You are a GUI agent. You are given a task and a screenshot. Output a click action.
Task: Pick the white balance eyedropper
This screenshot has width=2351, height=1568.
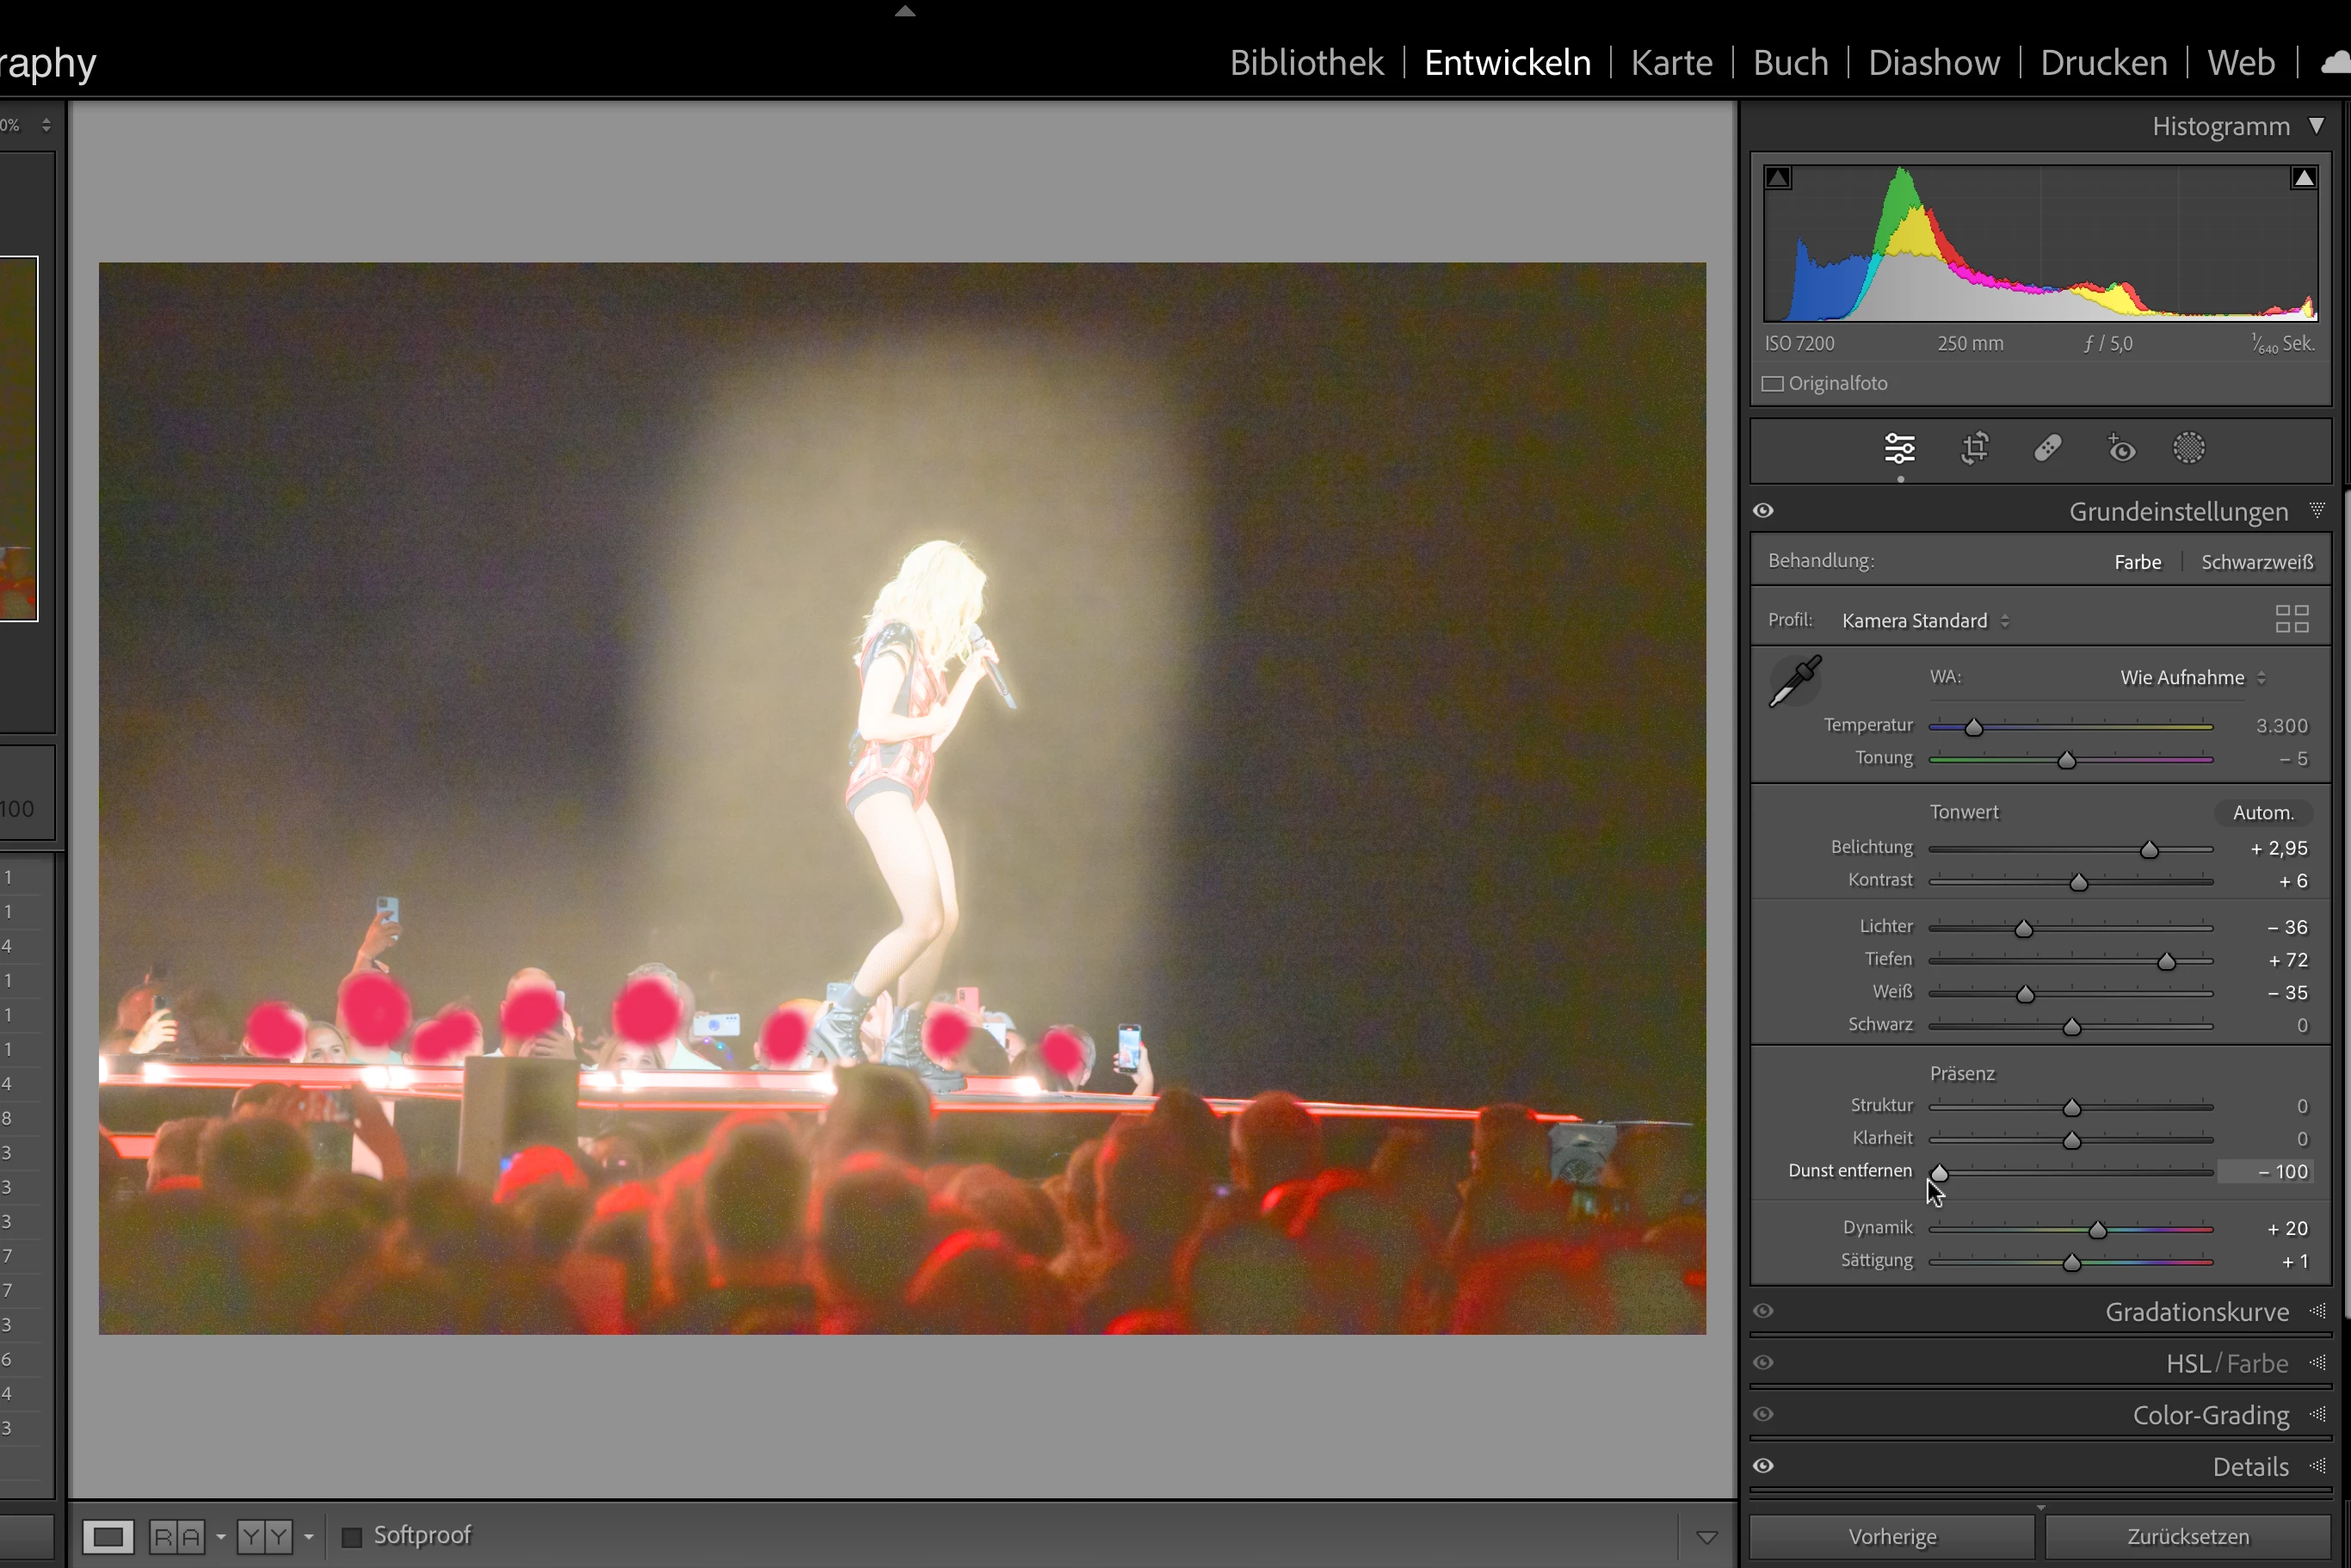point(1794,682)
